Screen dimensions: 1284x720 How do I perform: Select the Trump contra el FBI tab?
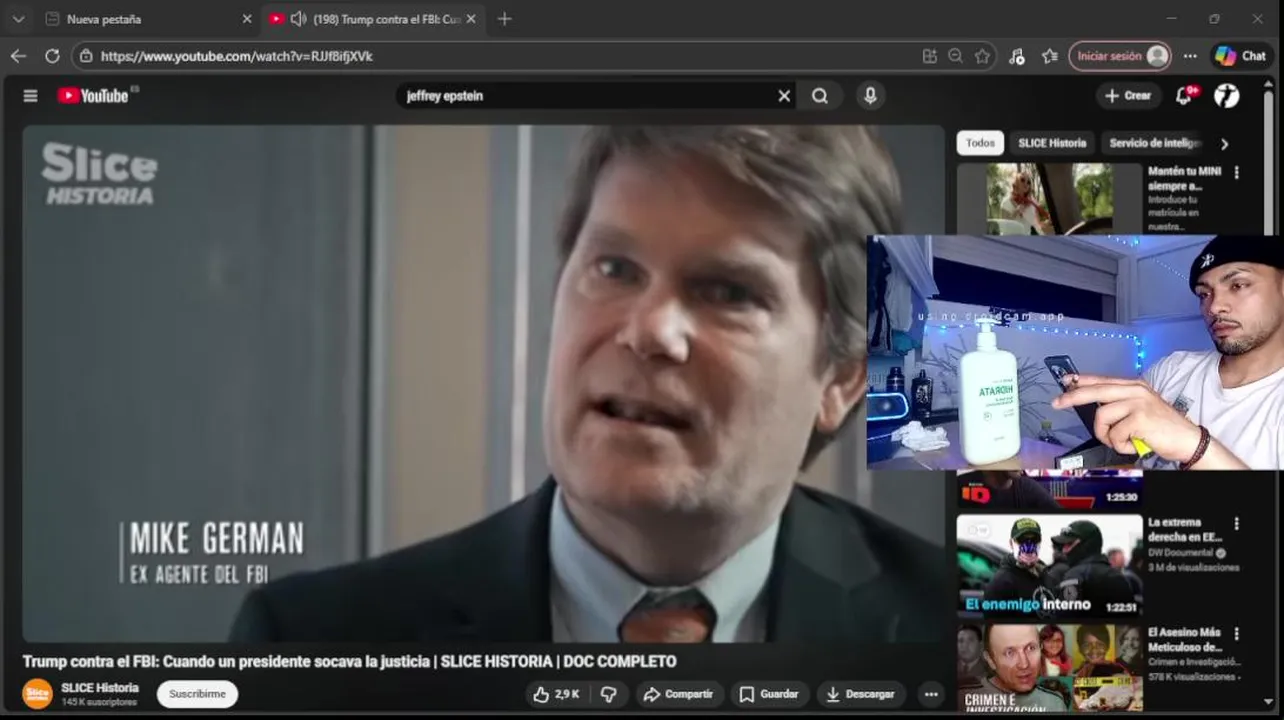pyautogui.click(x=373, y=19)
